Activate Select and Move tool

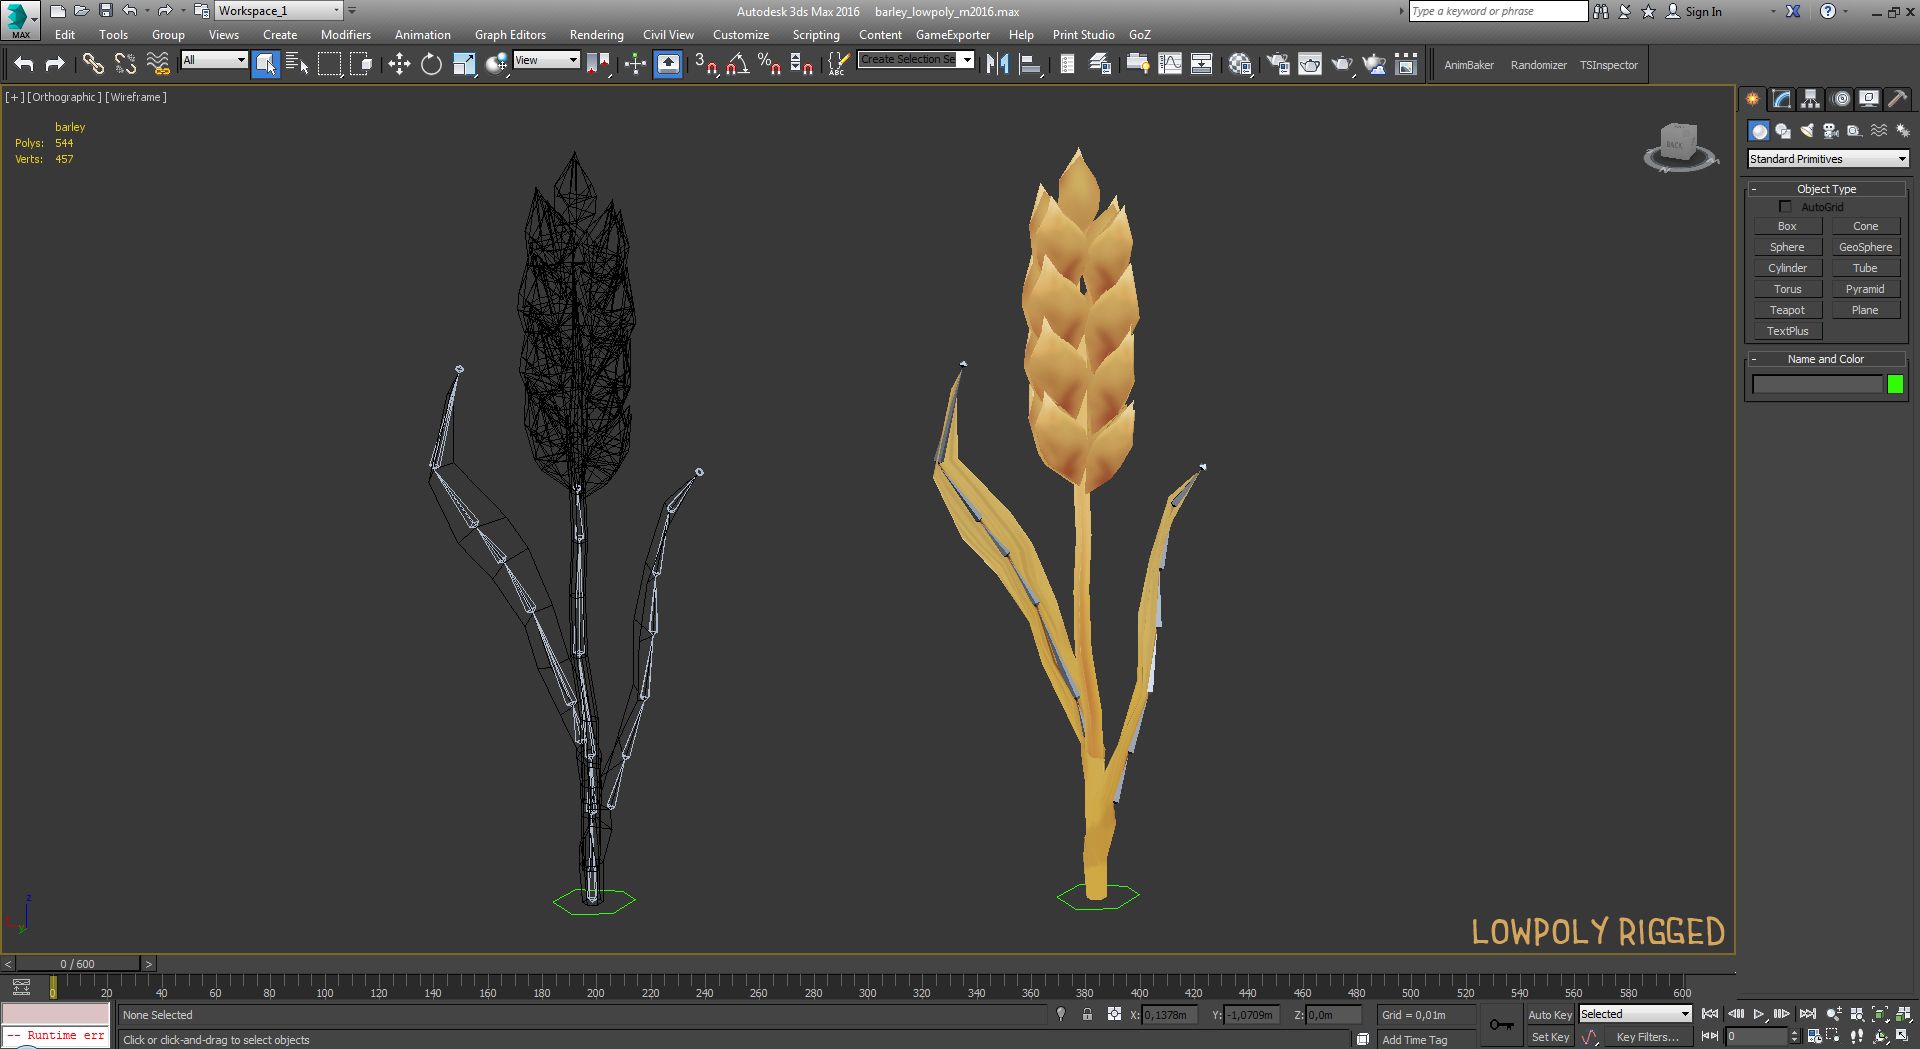(399, 64)
